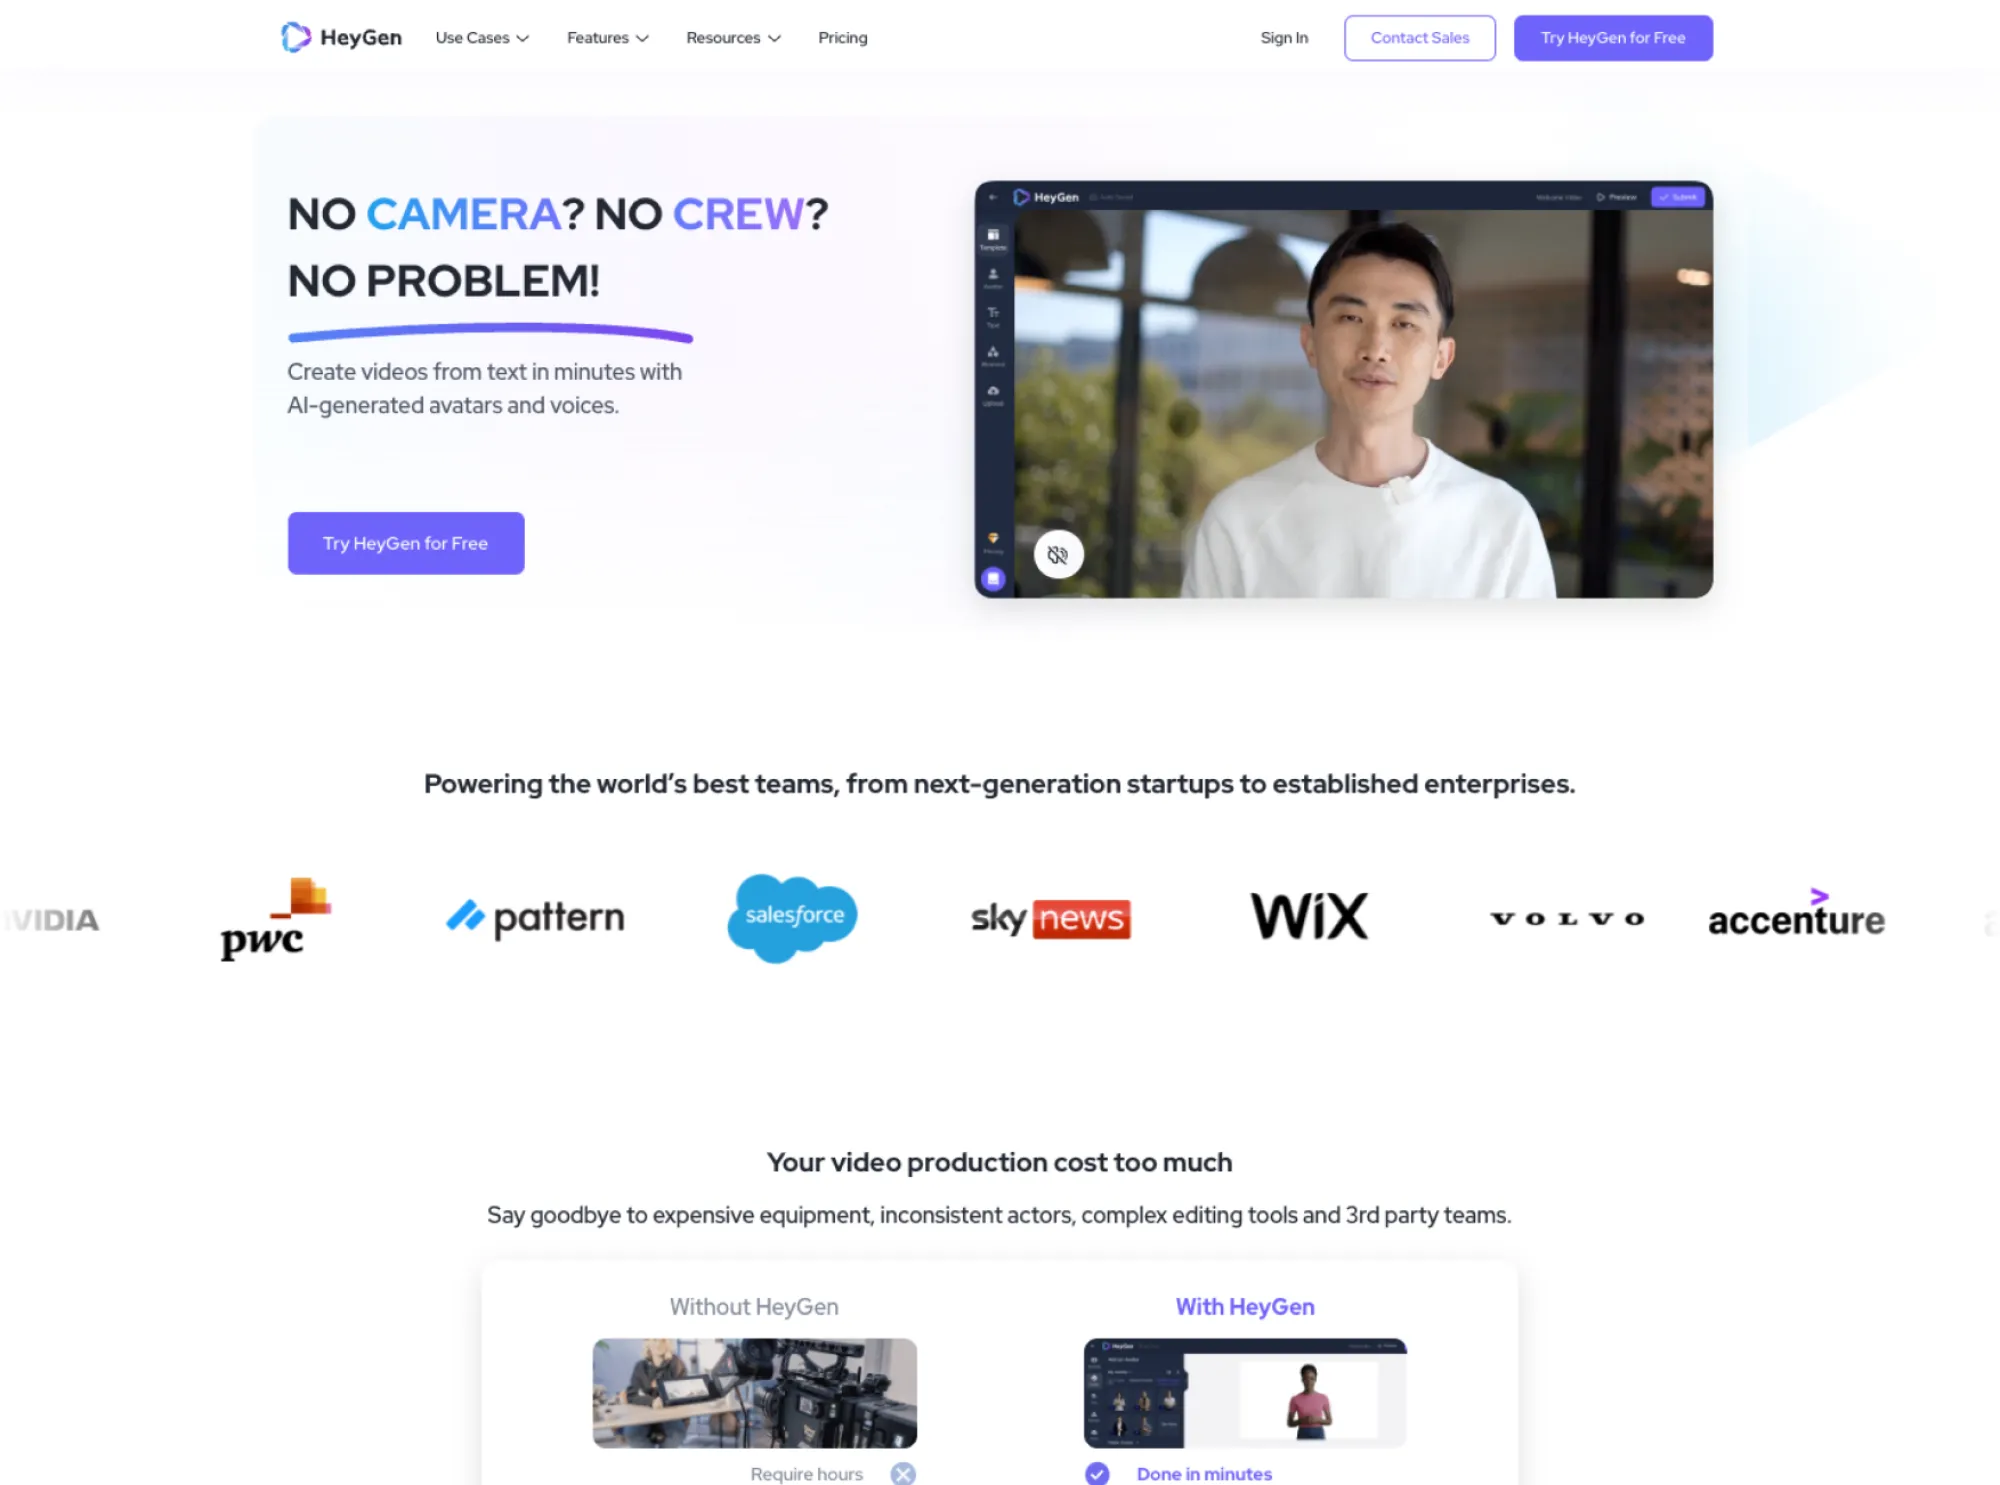Expand the Features navigation dropdown
The height and width of the screenshot is (1485, 2000).
click(605, 37)
